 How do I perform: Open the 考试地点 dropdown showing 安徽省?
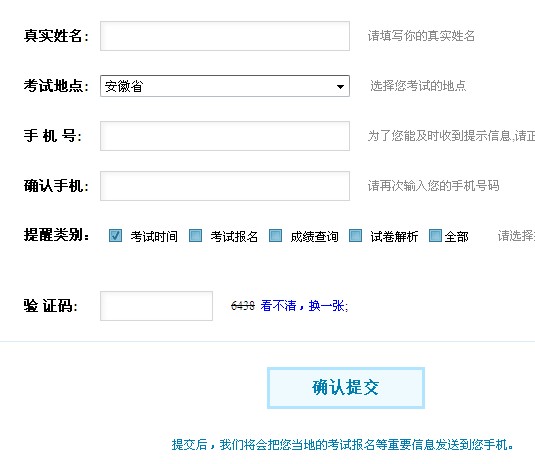[225, 86]
